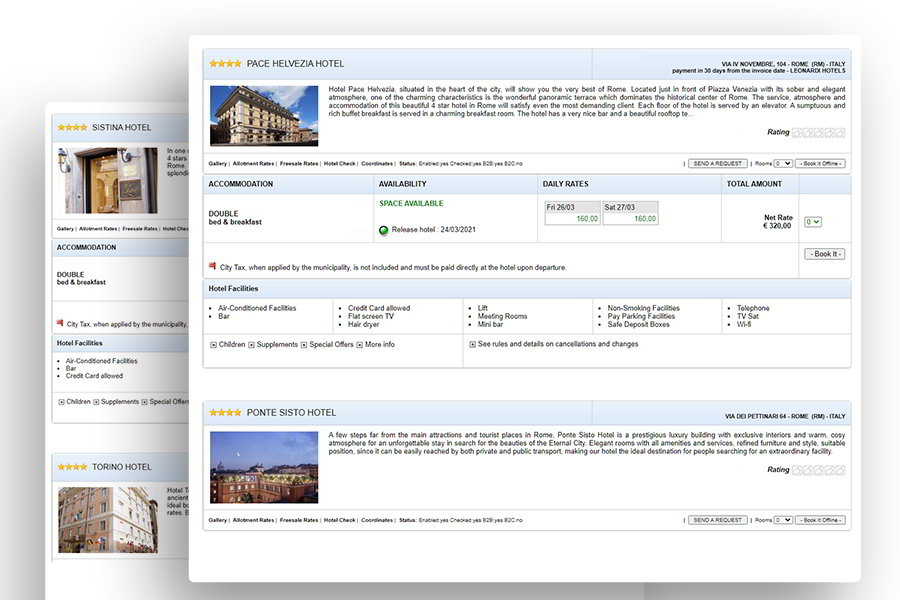The image size is (900, 600).
Task: Click the Book It button
Action: click(x=825, y=254)
